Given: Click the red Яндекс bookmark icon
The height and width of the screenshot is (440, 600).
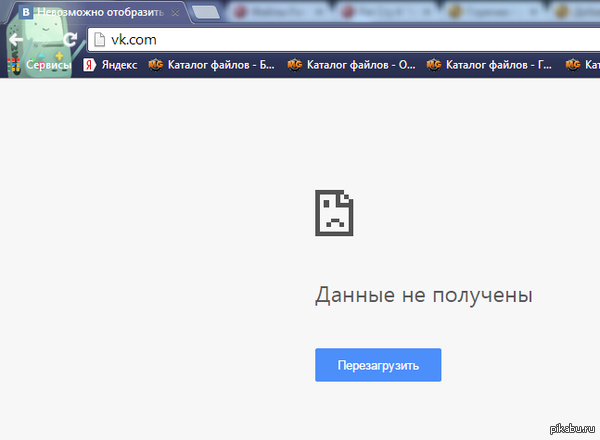Looking at the screenshot, I should click(x=89, y=64).
